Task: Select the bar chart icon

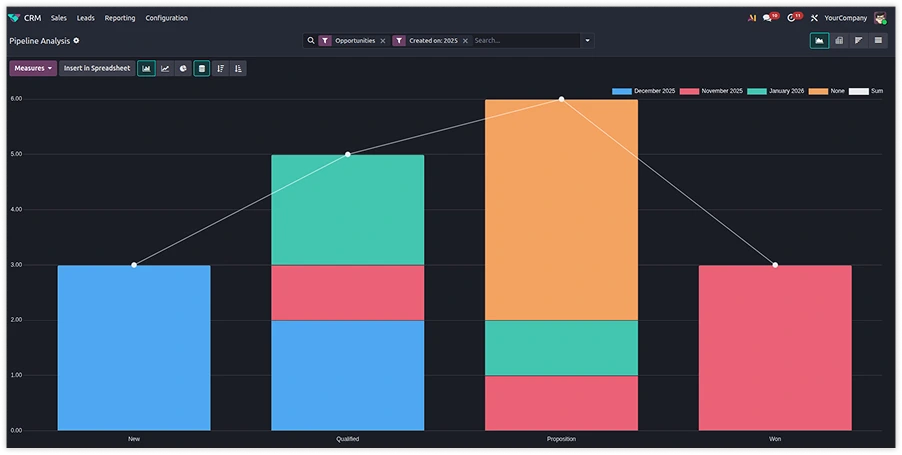Action: click(x=146, y=68)
